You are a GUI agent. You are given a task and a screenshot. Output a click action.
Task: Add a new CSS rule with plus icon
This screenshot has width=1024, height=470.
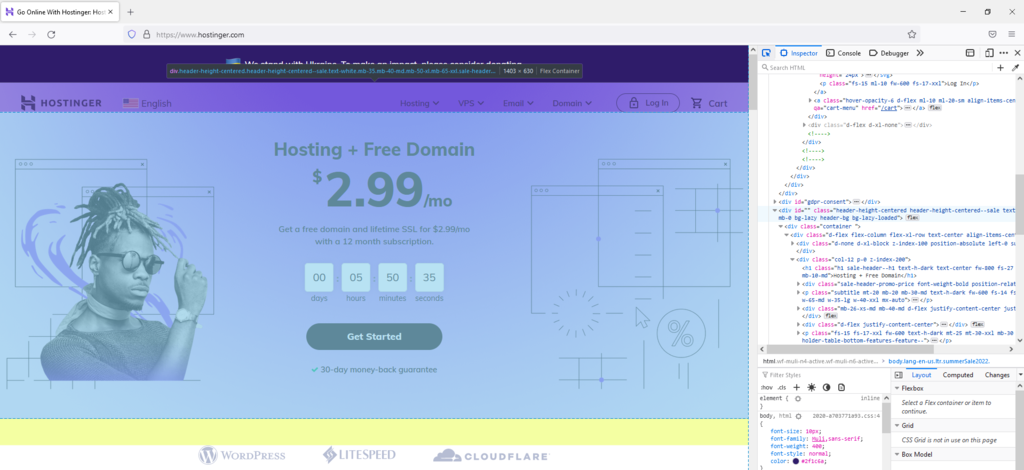(796, 387)
